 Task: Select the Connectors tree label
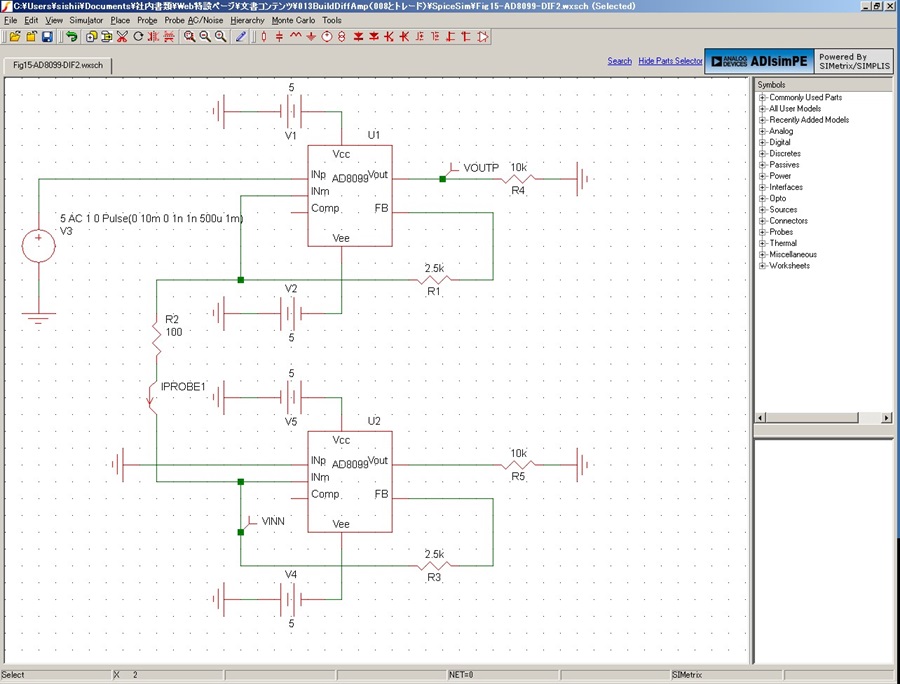788,221
